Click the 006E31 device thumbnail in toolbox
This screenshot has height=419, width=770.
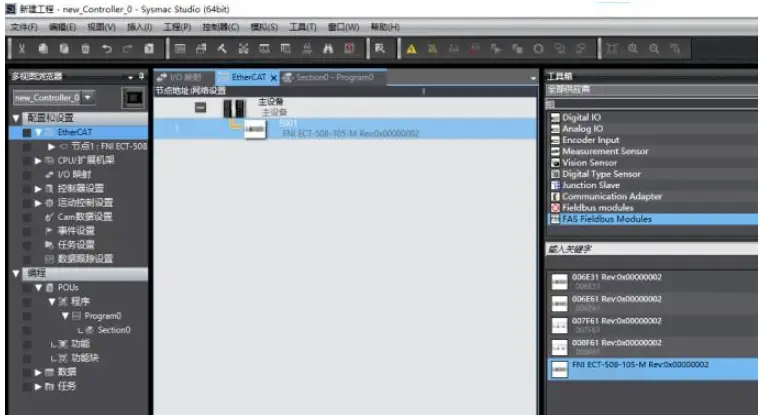[x=559, y=281]
